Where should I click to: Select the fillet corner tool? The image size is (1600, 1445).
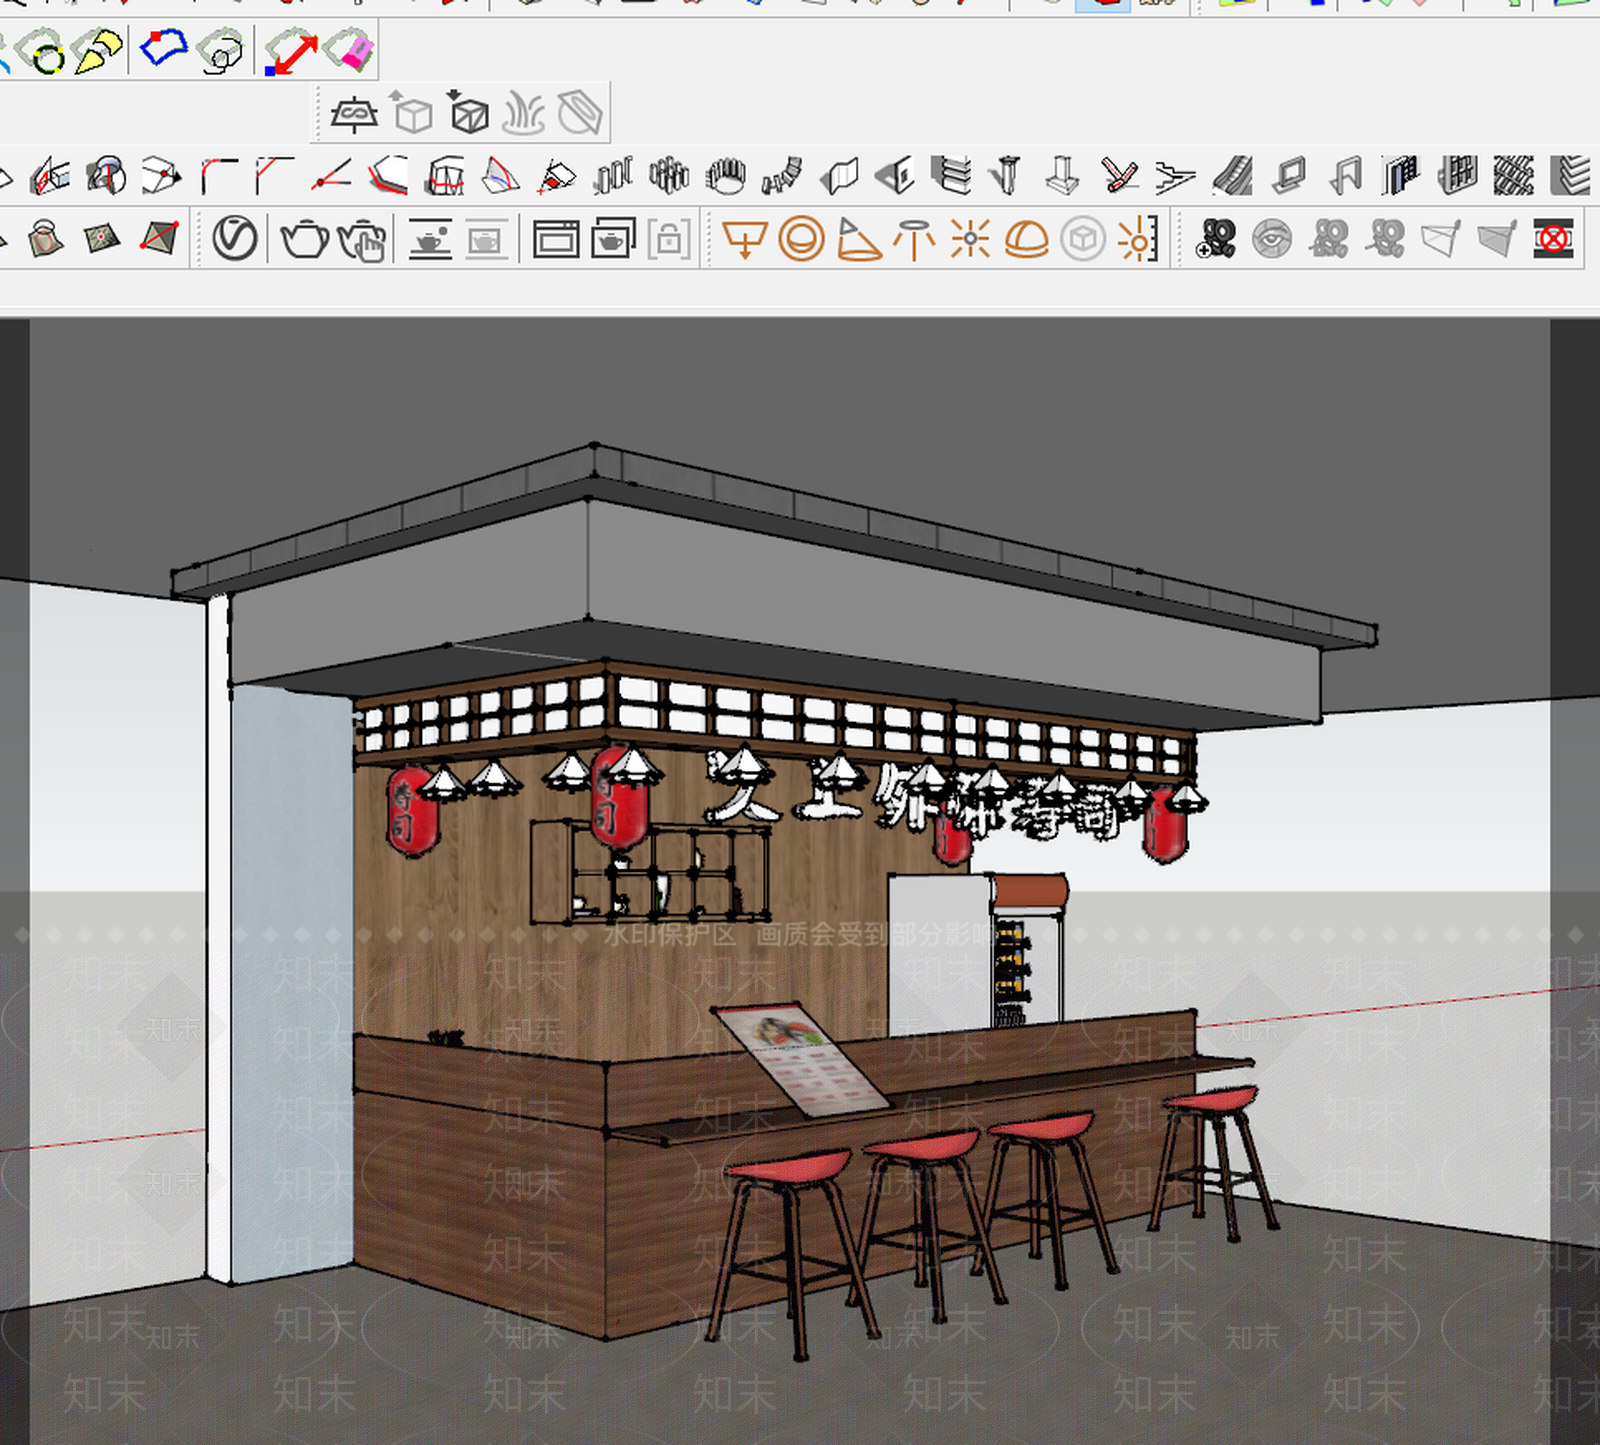point(219,175)
